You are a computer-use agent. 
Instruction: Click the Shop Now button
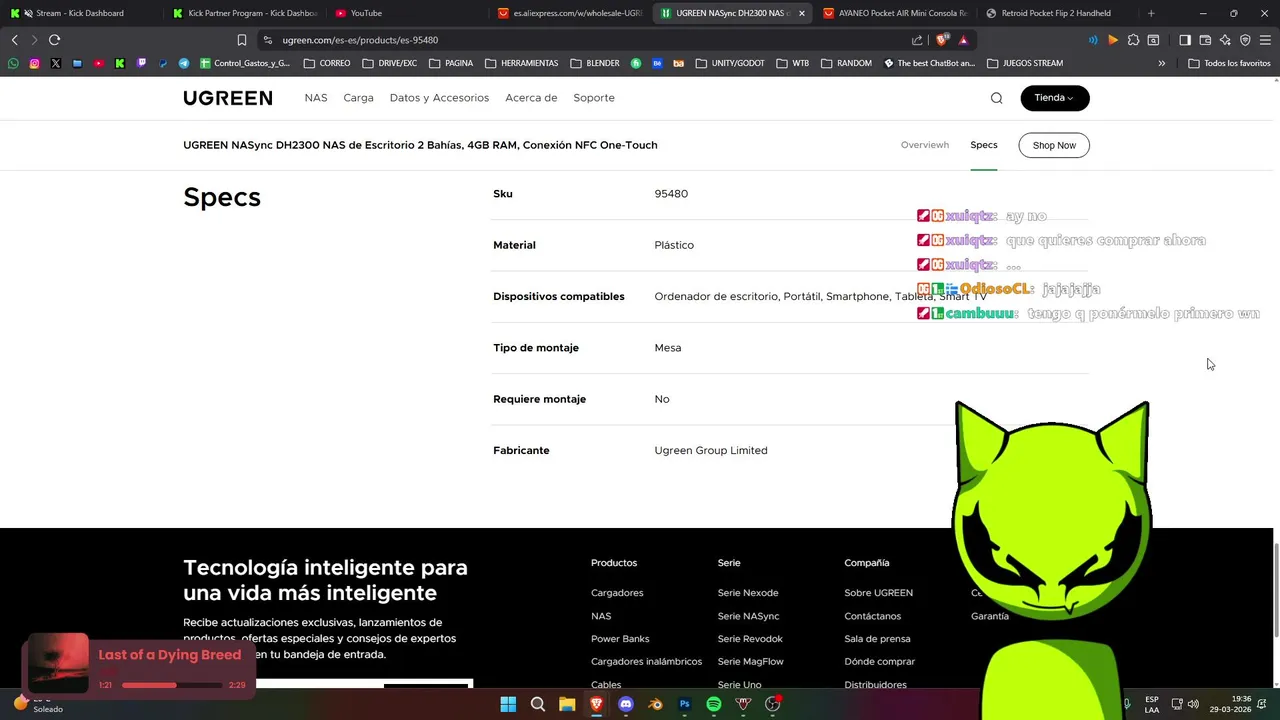(x=1054, y=145)
